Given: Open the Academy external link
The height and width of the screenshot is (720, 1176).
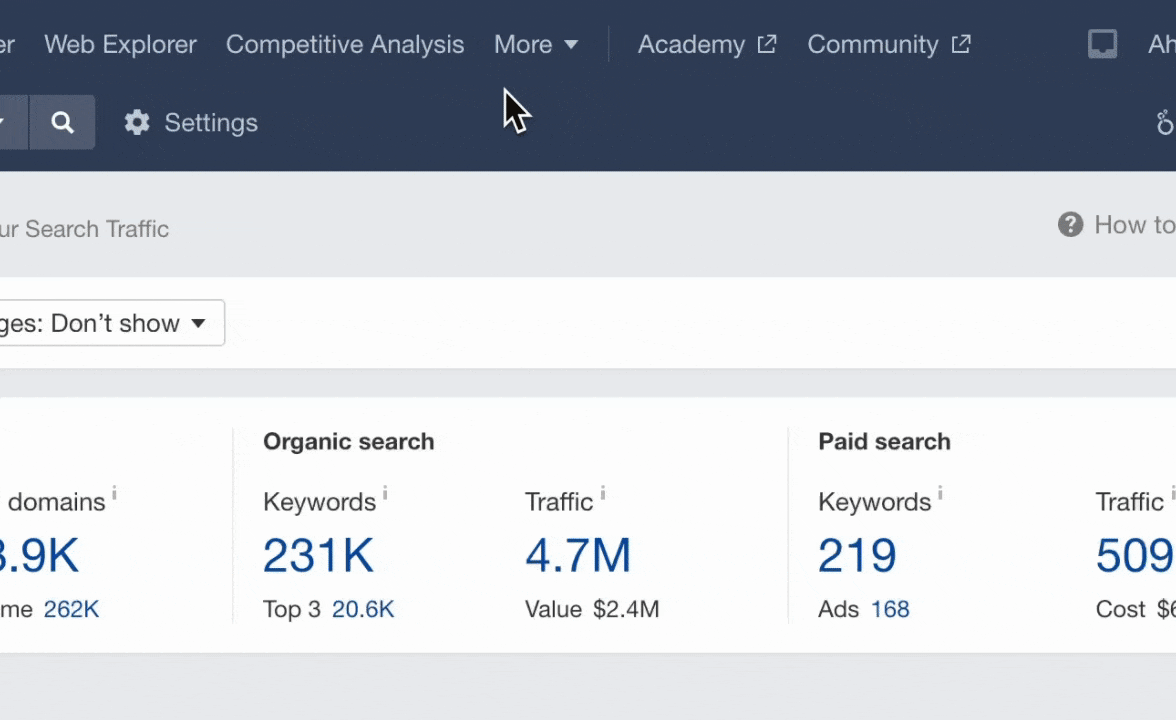Looking at the screenshot, I should coord(706,45).
